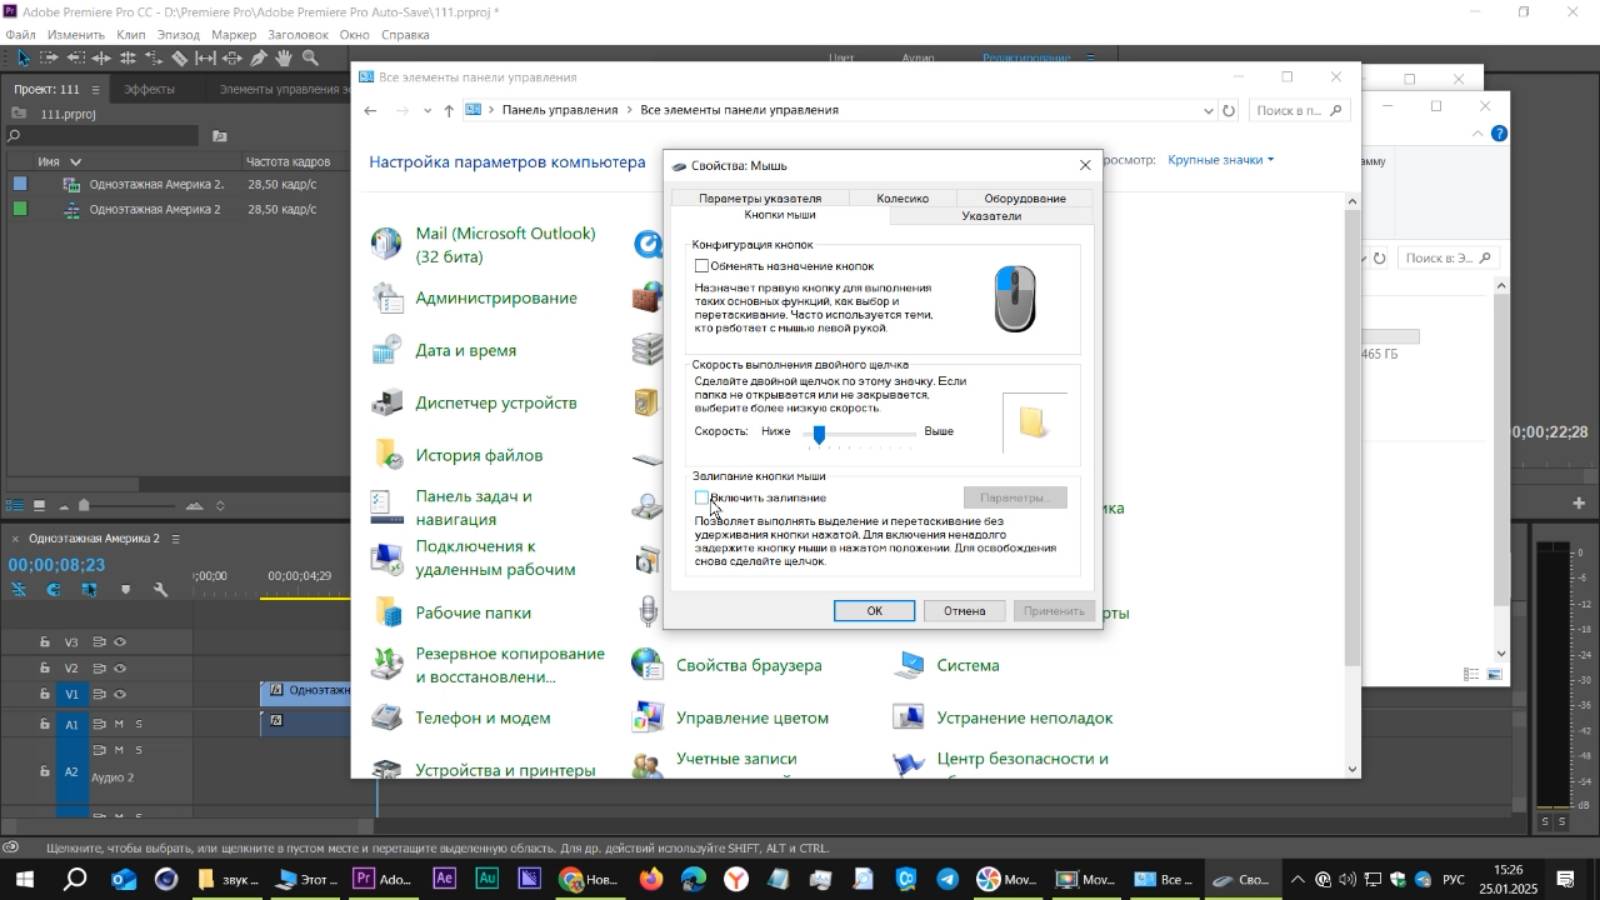Switch to 'Указатели' tab

(x=991, y=216)
